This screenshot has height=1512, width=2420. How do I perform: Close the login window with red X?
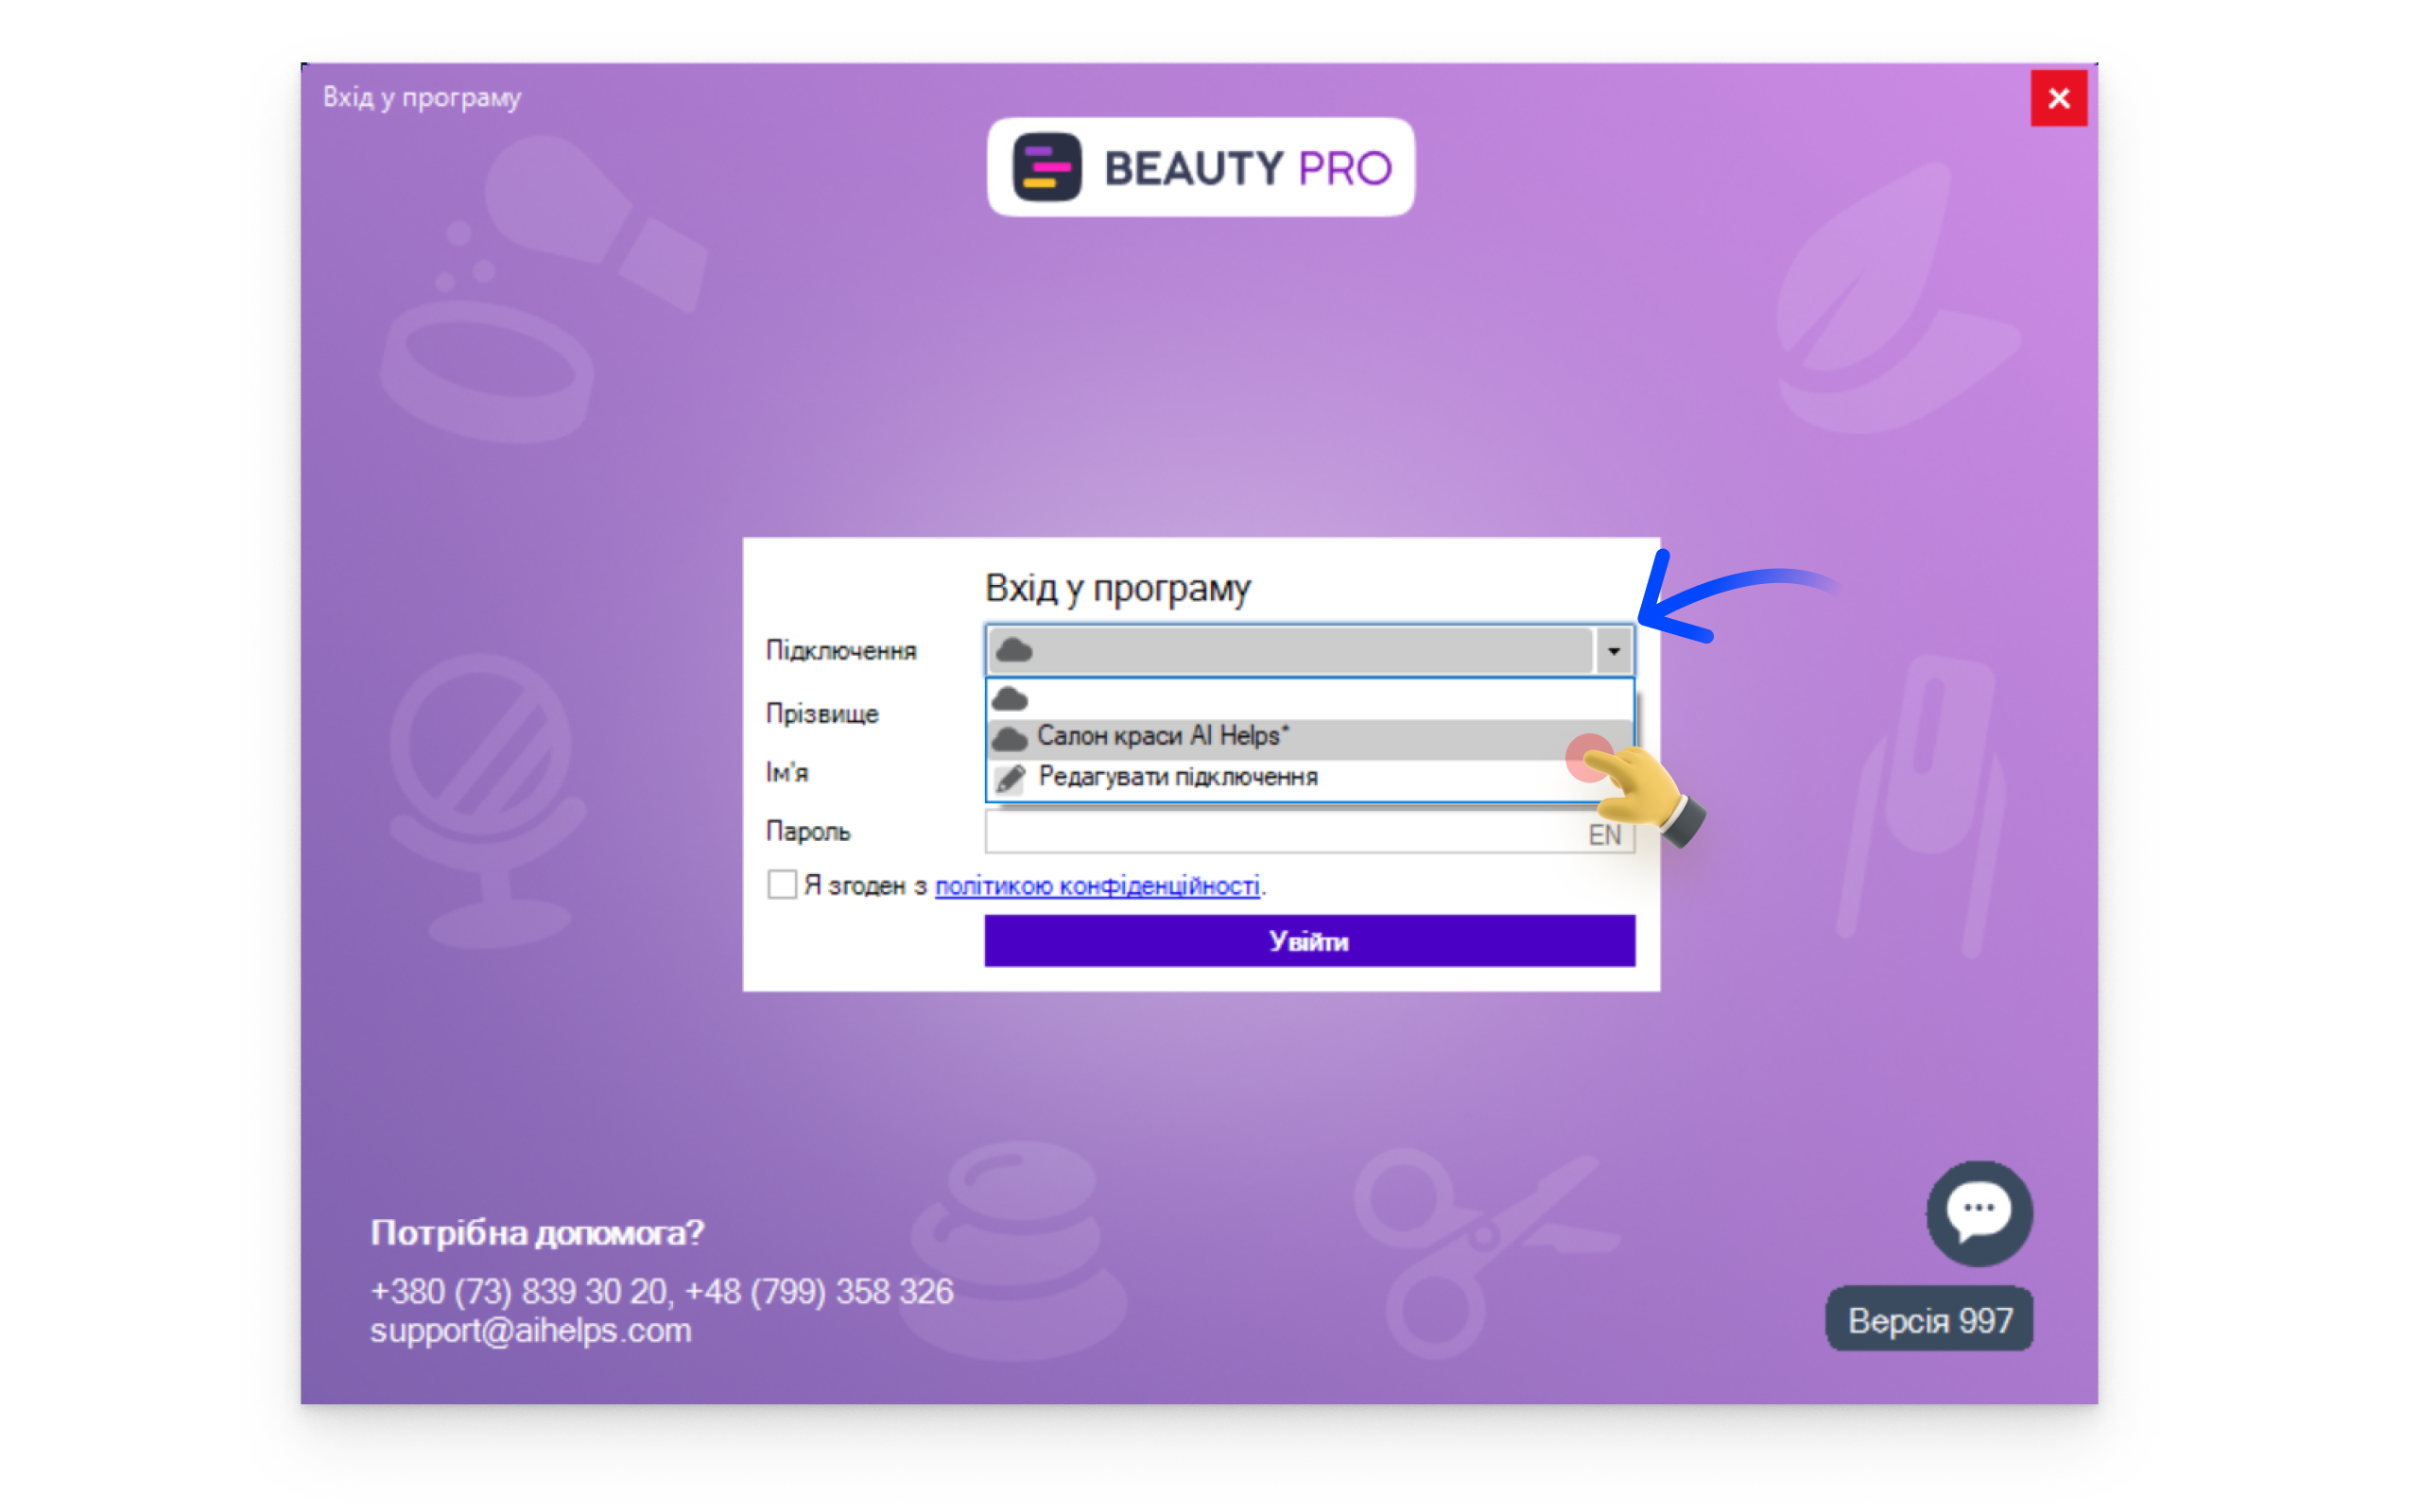tap(2058, 98)
